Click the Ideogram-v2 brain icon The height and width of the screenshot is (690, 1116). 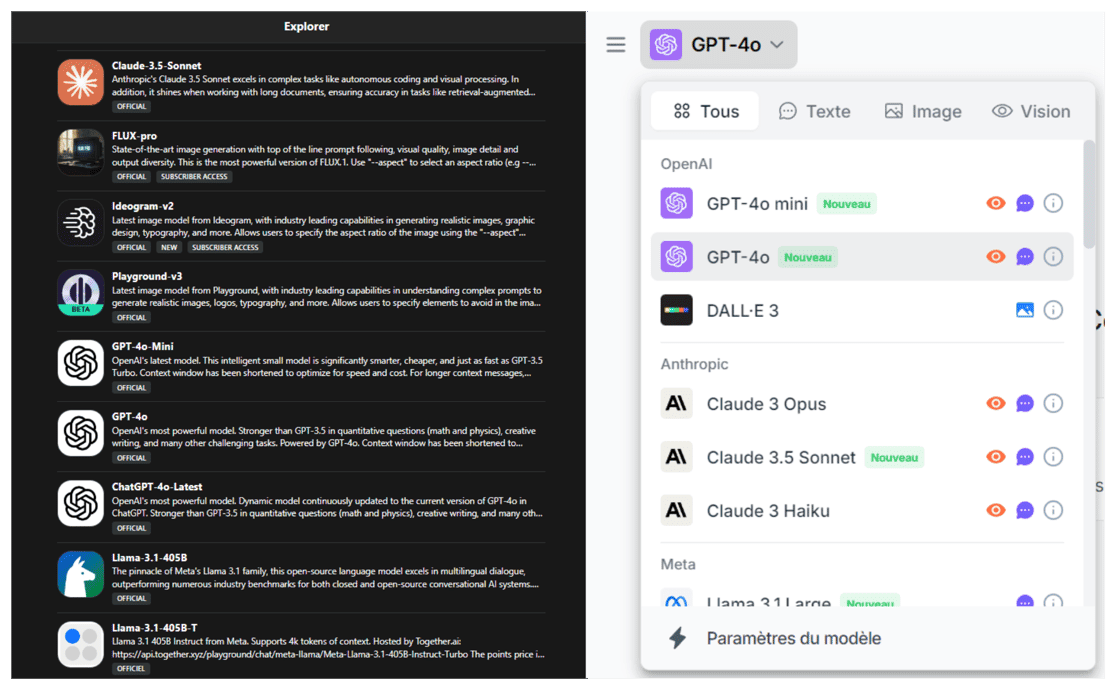[80, 222]
